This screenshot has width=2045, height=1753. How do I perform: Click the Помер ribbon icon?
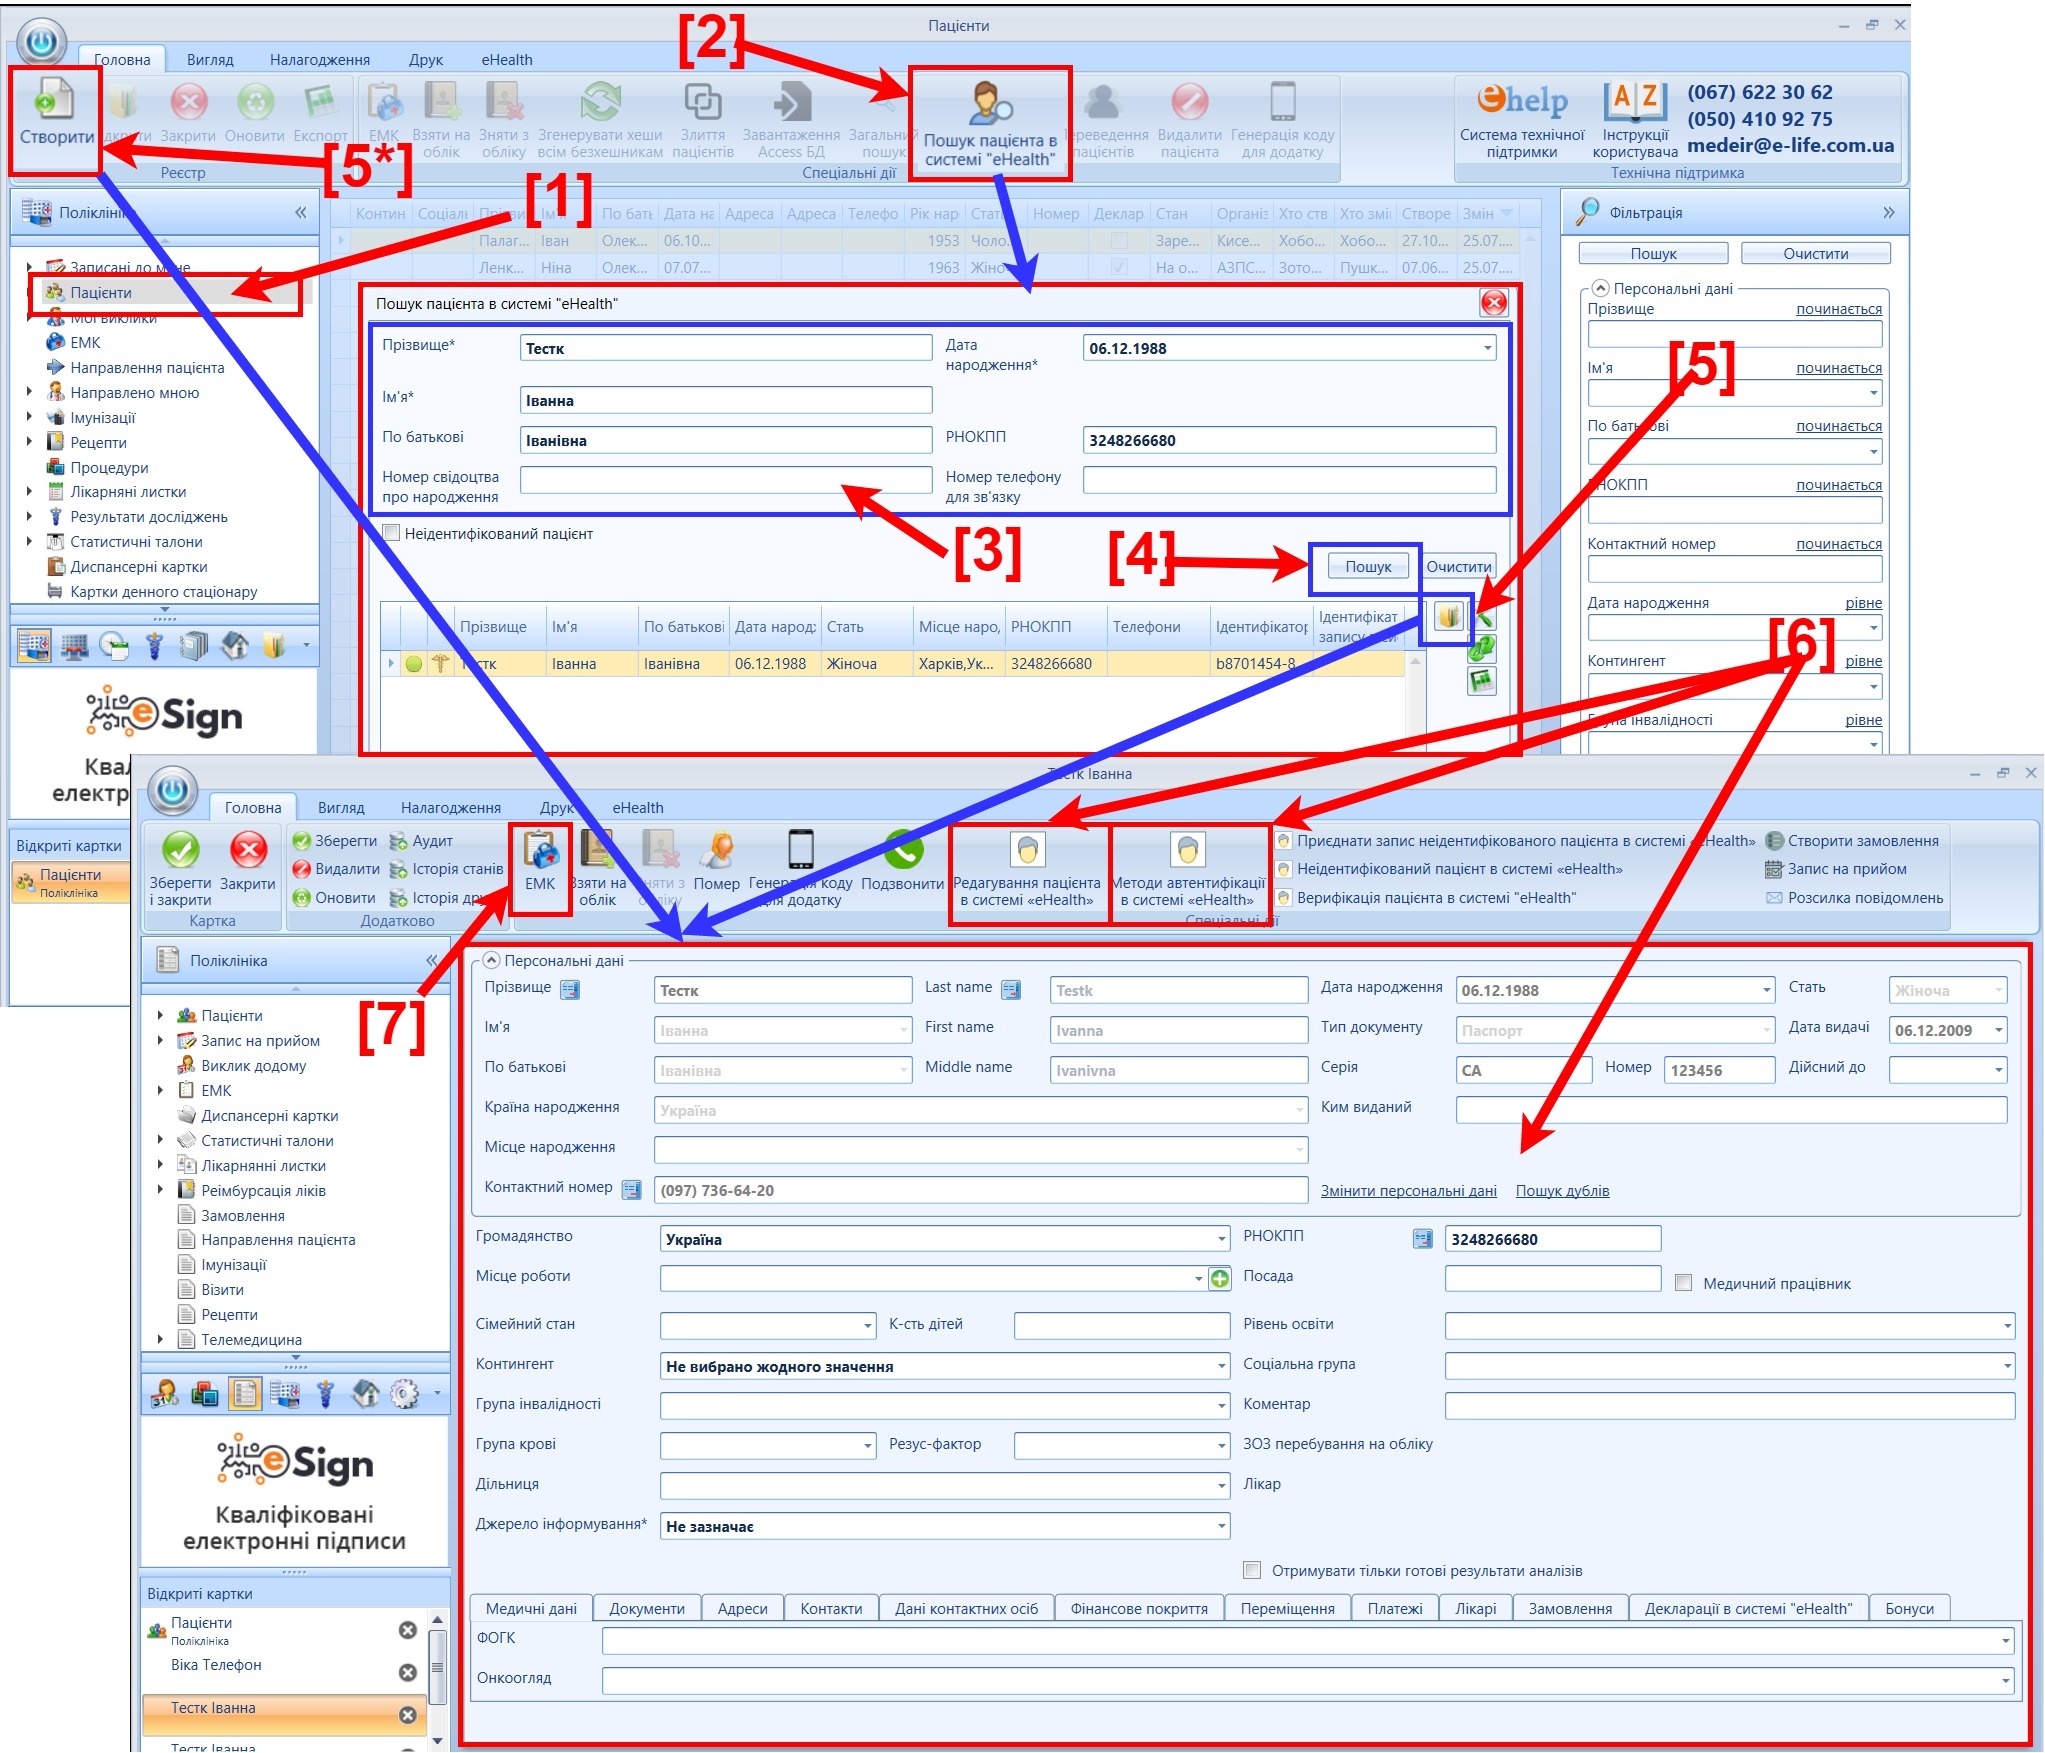716,860
